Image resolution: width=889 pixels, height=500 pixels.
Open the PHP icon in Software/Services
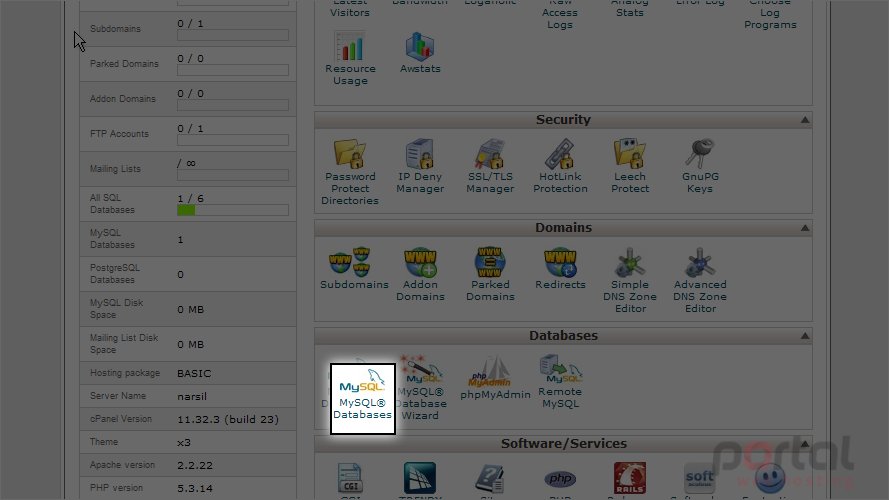point(560,480)
